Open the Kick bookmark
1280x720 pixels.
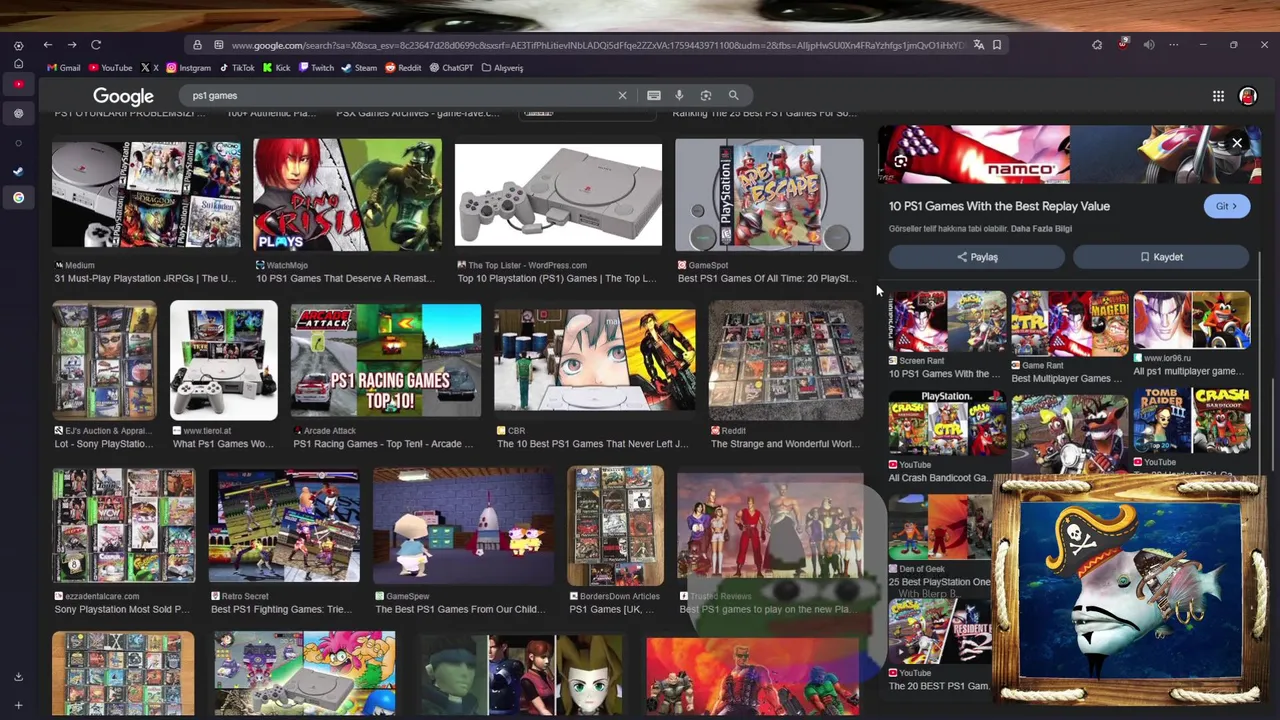pos(276,68)
